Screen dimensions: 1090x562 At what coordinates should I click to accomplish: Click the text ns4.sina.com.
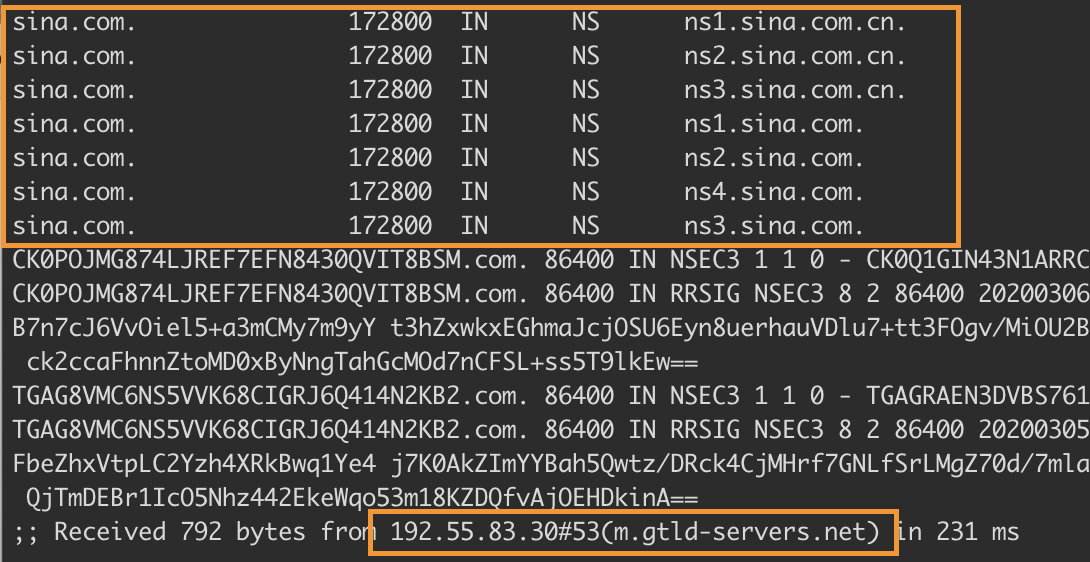tap(774, 192)
